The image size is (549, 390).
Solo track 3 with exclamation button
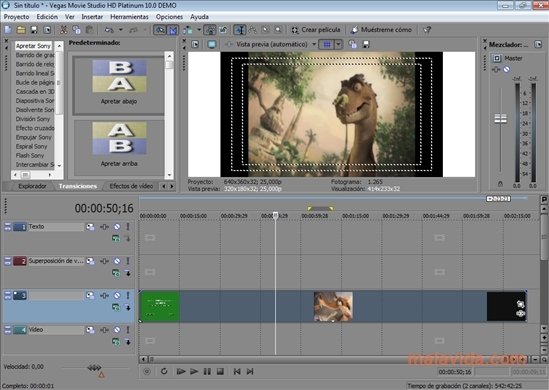(128, 295)
